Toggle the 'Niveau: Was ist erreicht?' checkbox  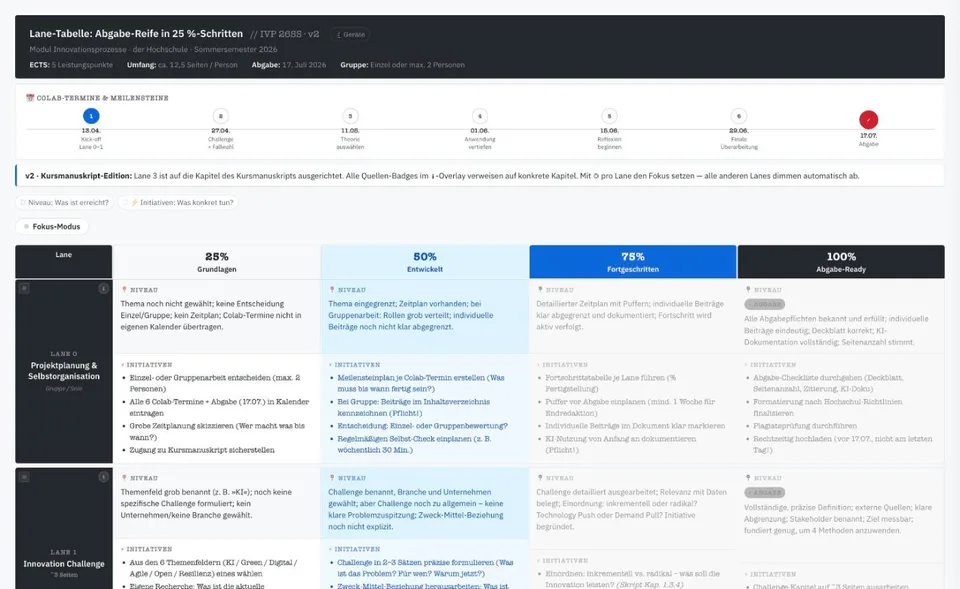point(23,203)
